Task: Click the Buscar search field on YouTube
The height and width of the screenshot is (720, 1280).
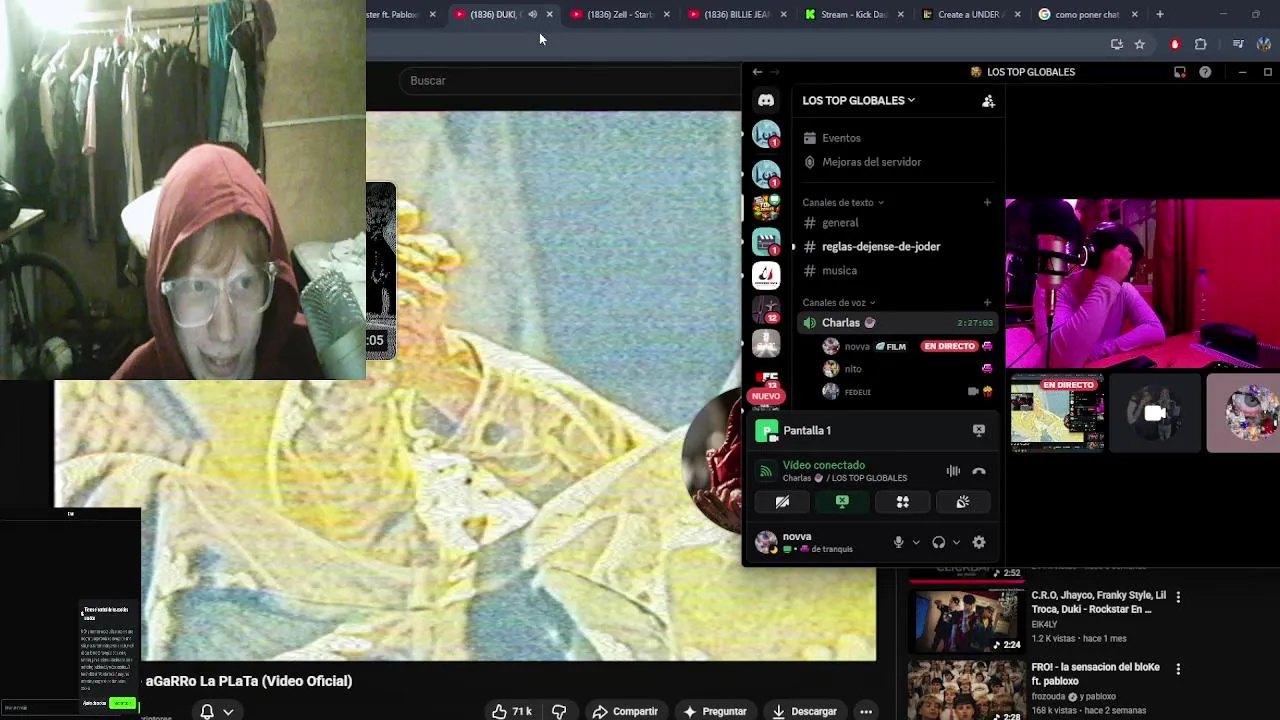Action: coord(570,80)
